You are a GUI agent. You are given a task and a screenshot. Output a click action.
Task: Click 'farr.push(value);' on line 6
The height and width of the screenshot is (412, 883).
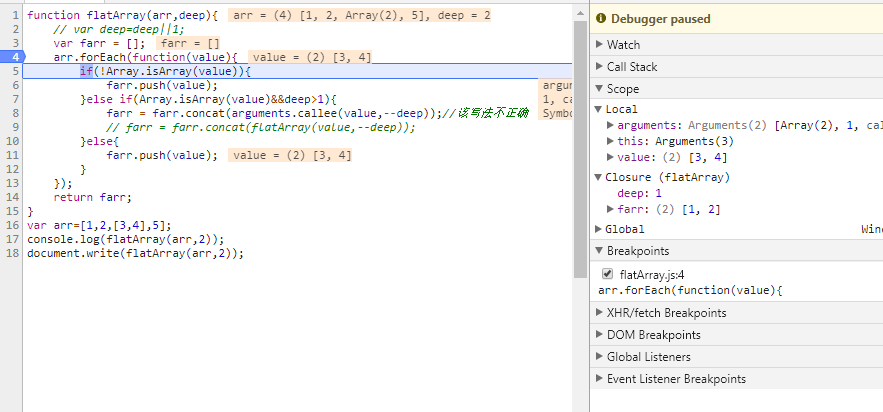coord(162,85)
